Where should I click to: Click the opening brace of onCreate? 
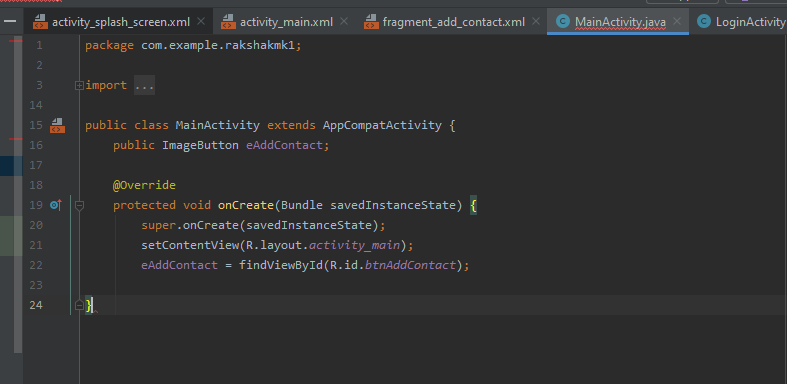(x=473, y=205)
